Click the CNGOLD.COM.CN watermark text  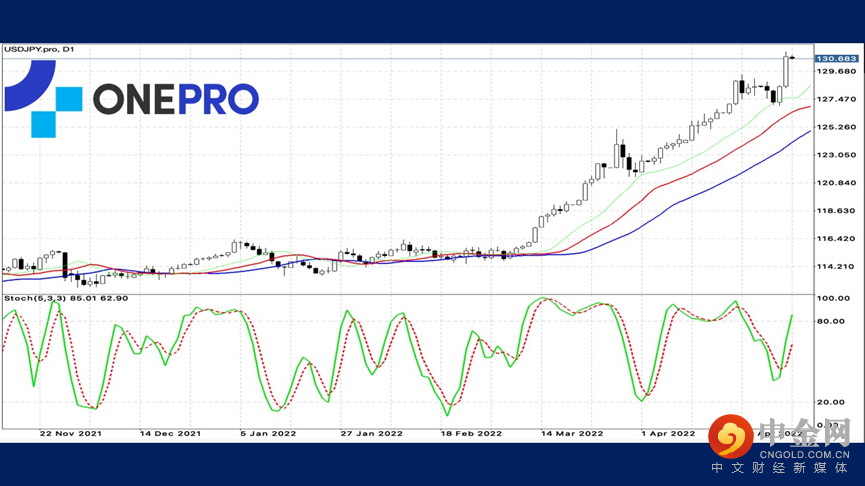coord(804,455)
